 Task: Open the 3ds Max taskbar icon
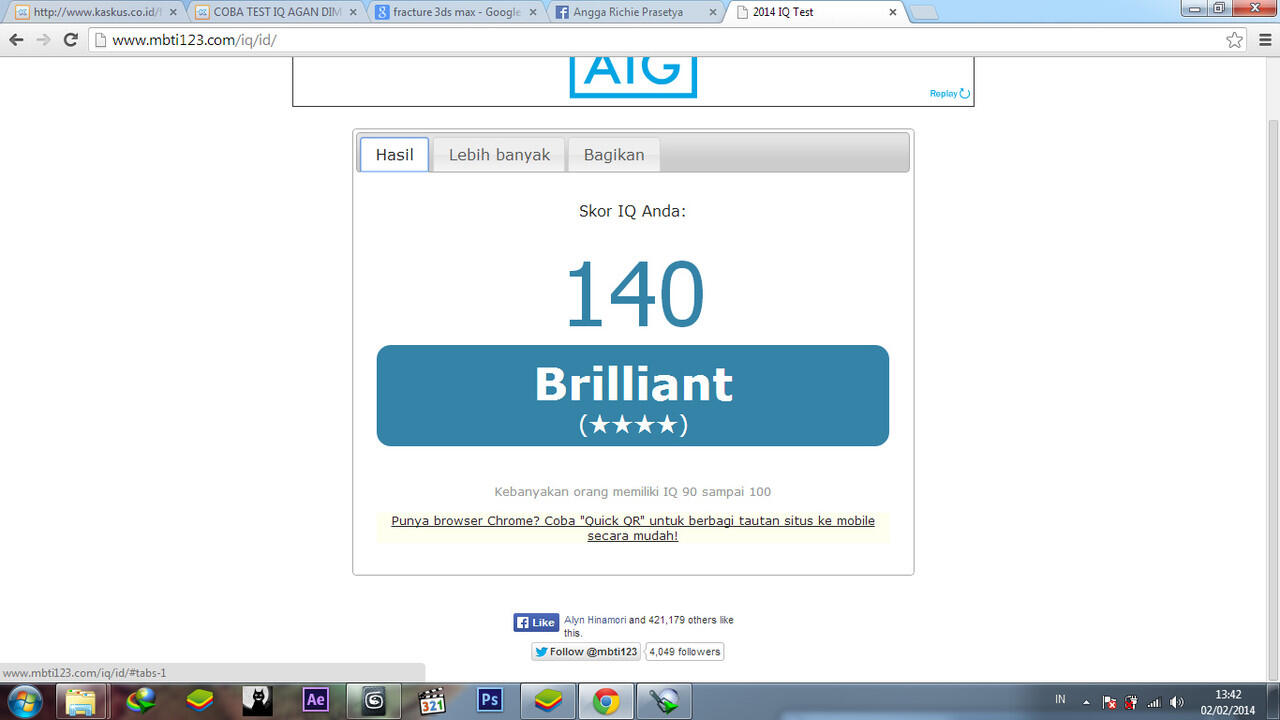(x=373, y=701)
